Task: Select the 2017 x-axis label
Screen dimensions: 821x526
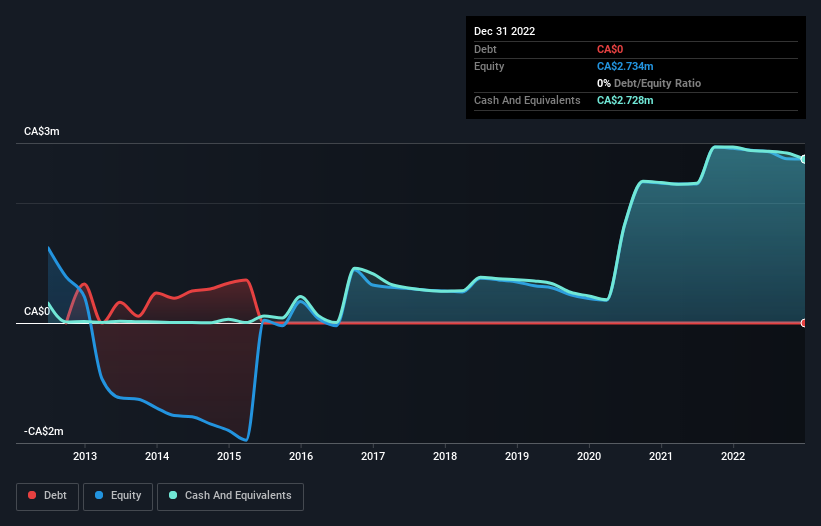Action: pyautogui.click(x=373, y=456)
